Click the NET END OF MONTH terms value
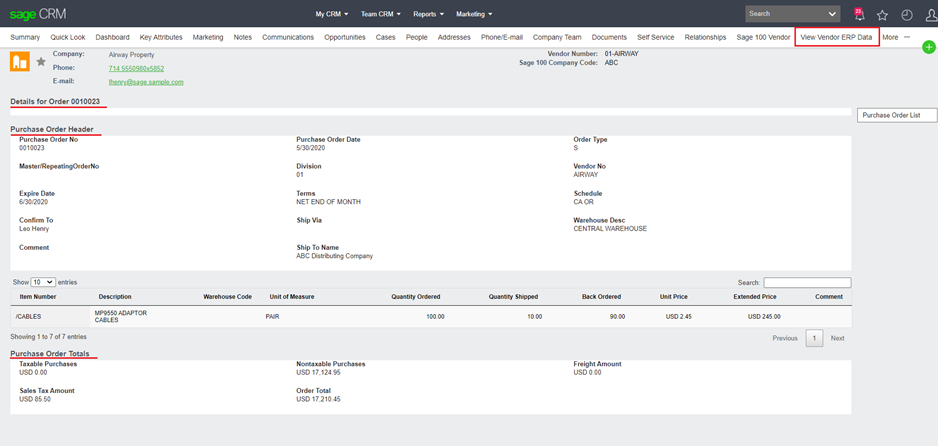The image size is (938, 446). [328, 202]
